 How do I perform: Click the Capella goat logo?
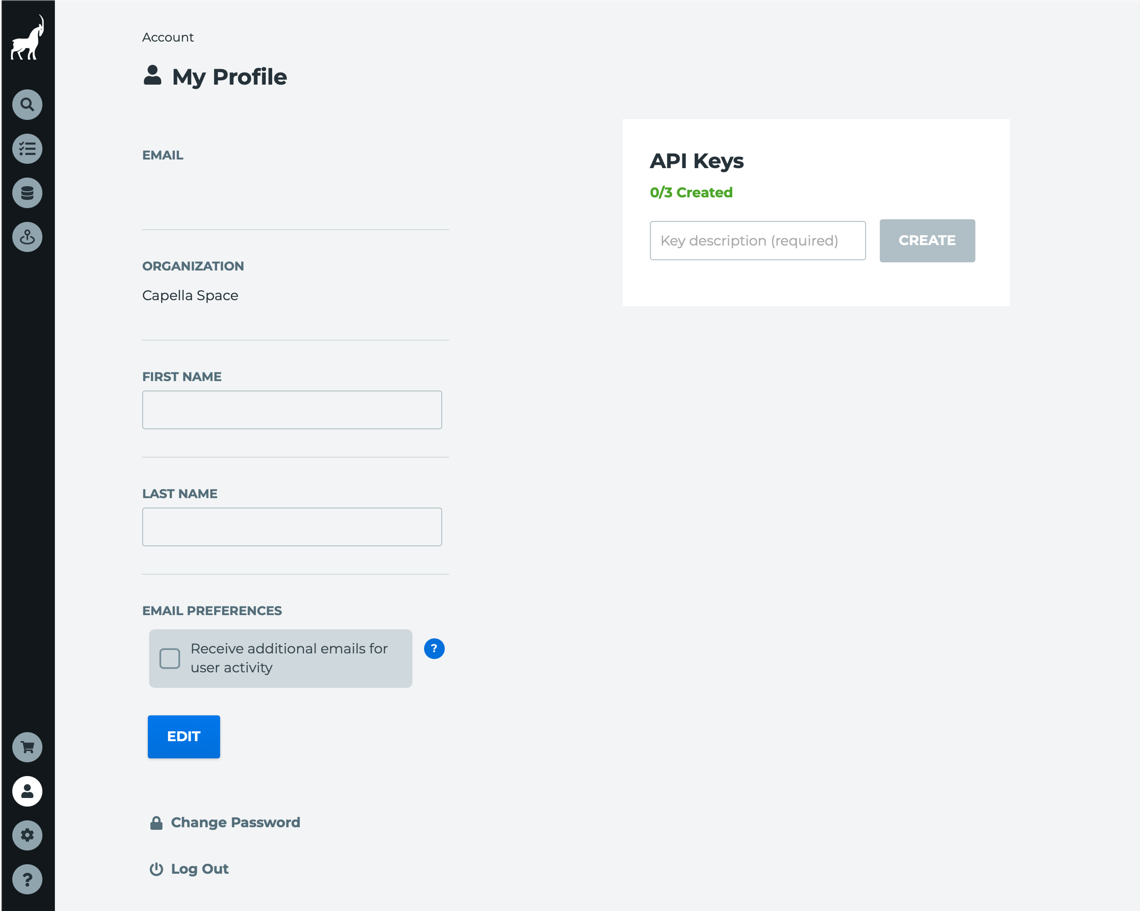tap(27, 38)
